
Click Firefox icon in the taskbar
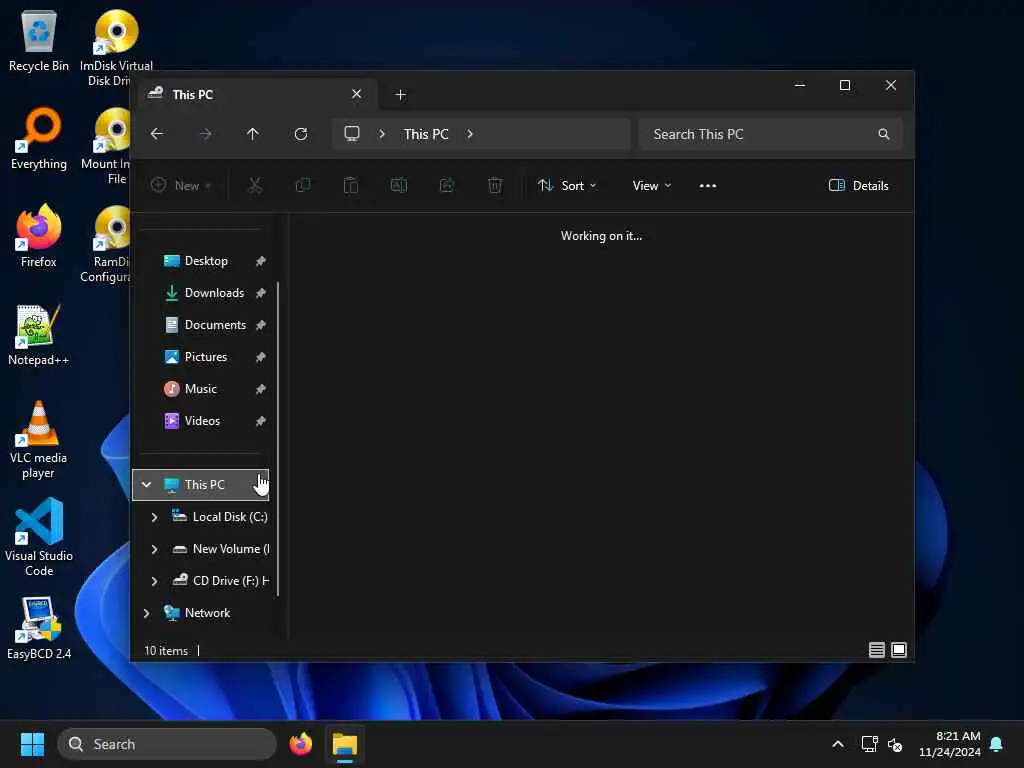[300, 744]
